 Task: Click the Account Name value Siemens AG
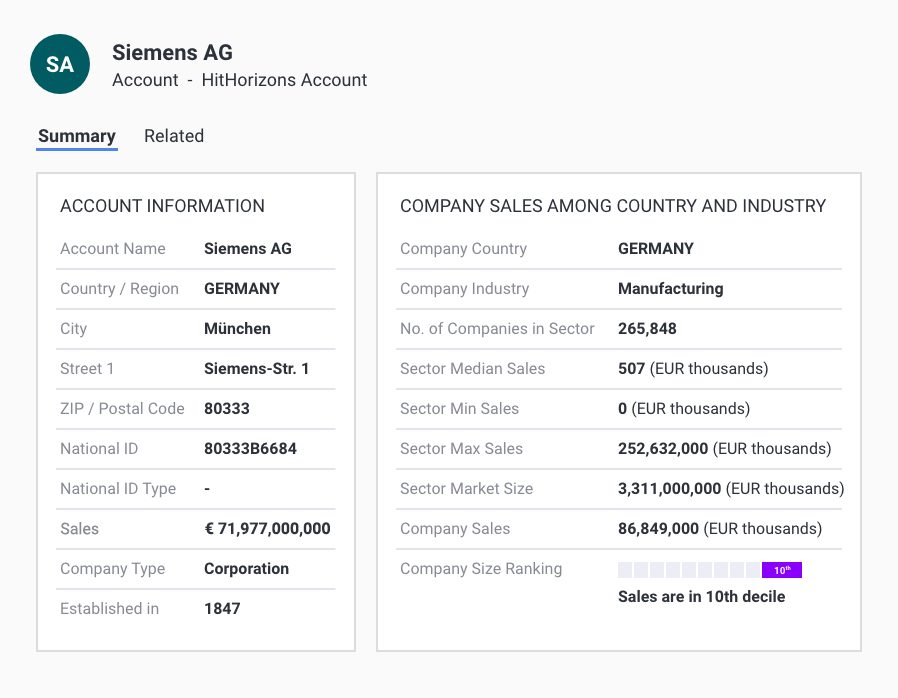(248, 249)
